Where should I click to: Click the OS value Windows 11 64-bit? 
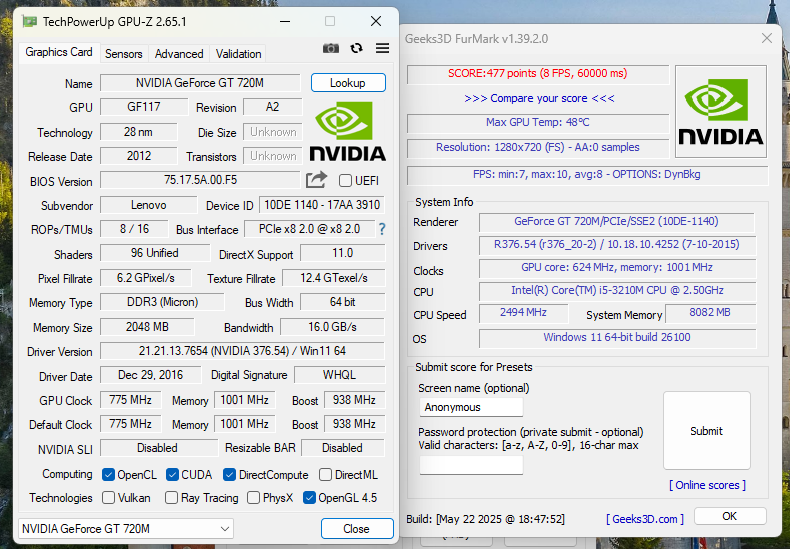(617, 338)
